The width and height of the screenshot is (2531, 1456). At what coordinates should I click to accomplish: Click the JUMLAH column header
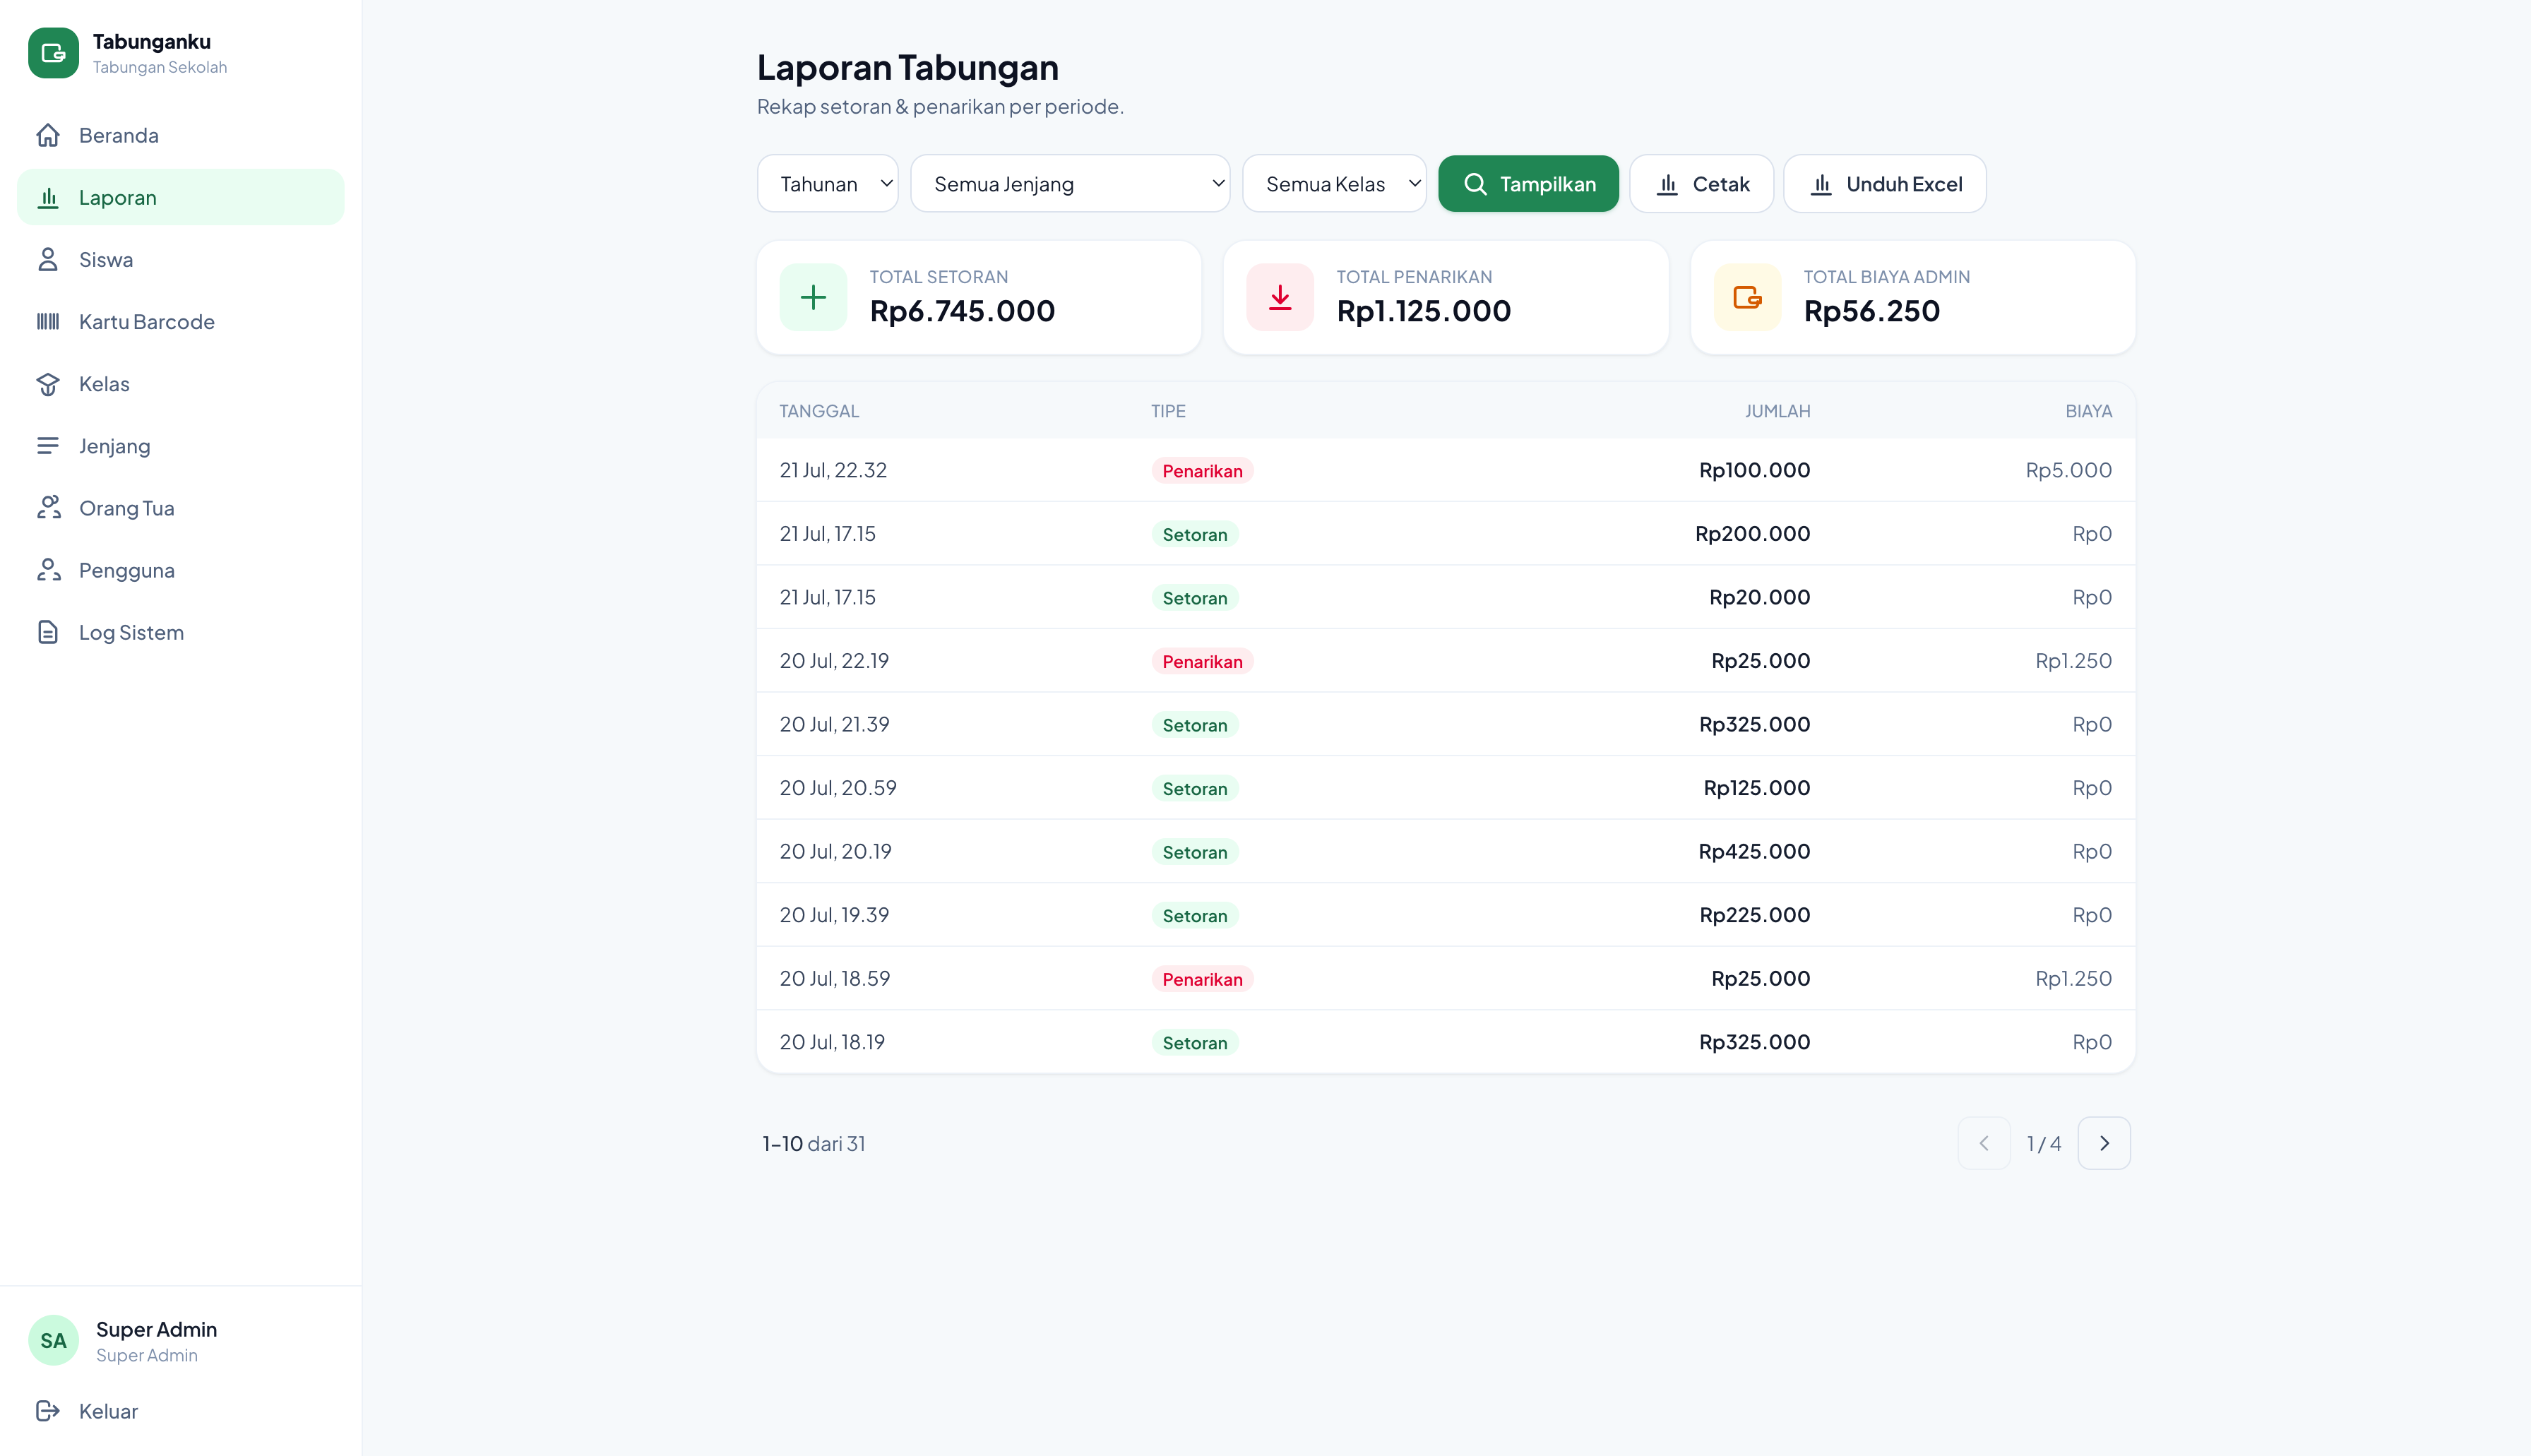coord(1777,411)
